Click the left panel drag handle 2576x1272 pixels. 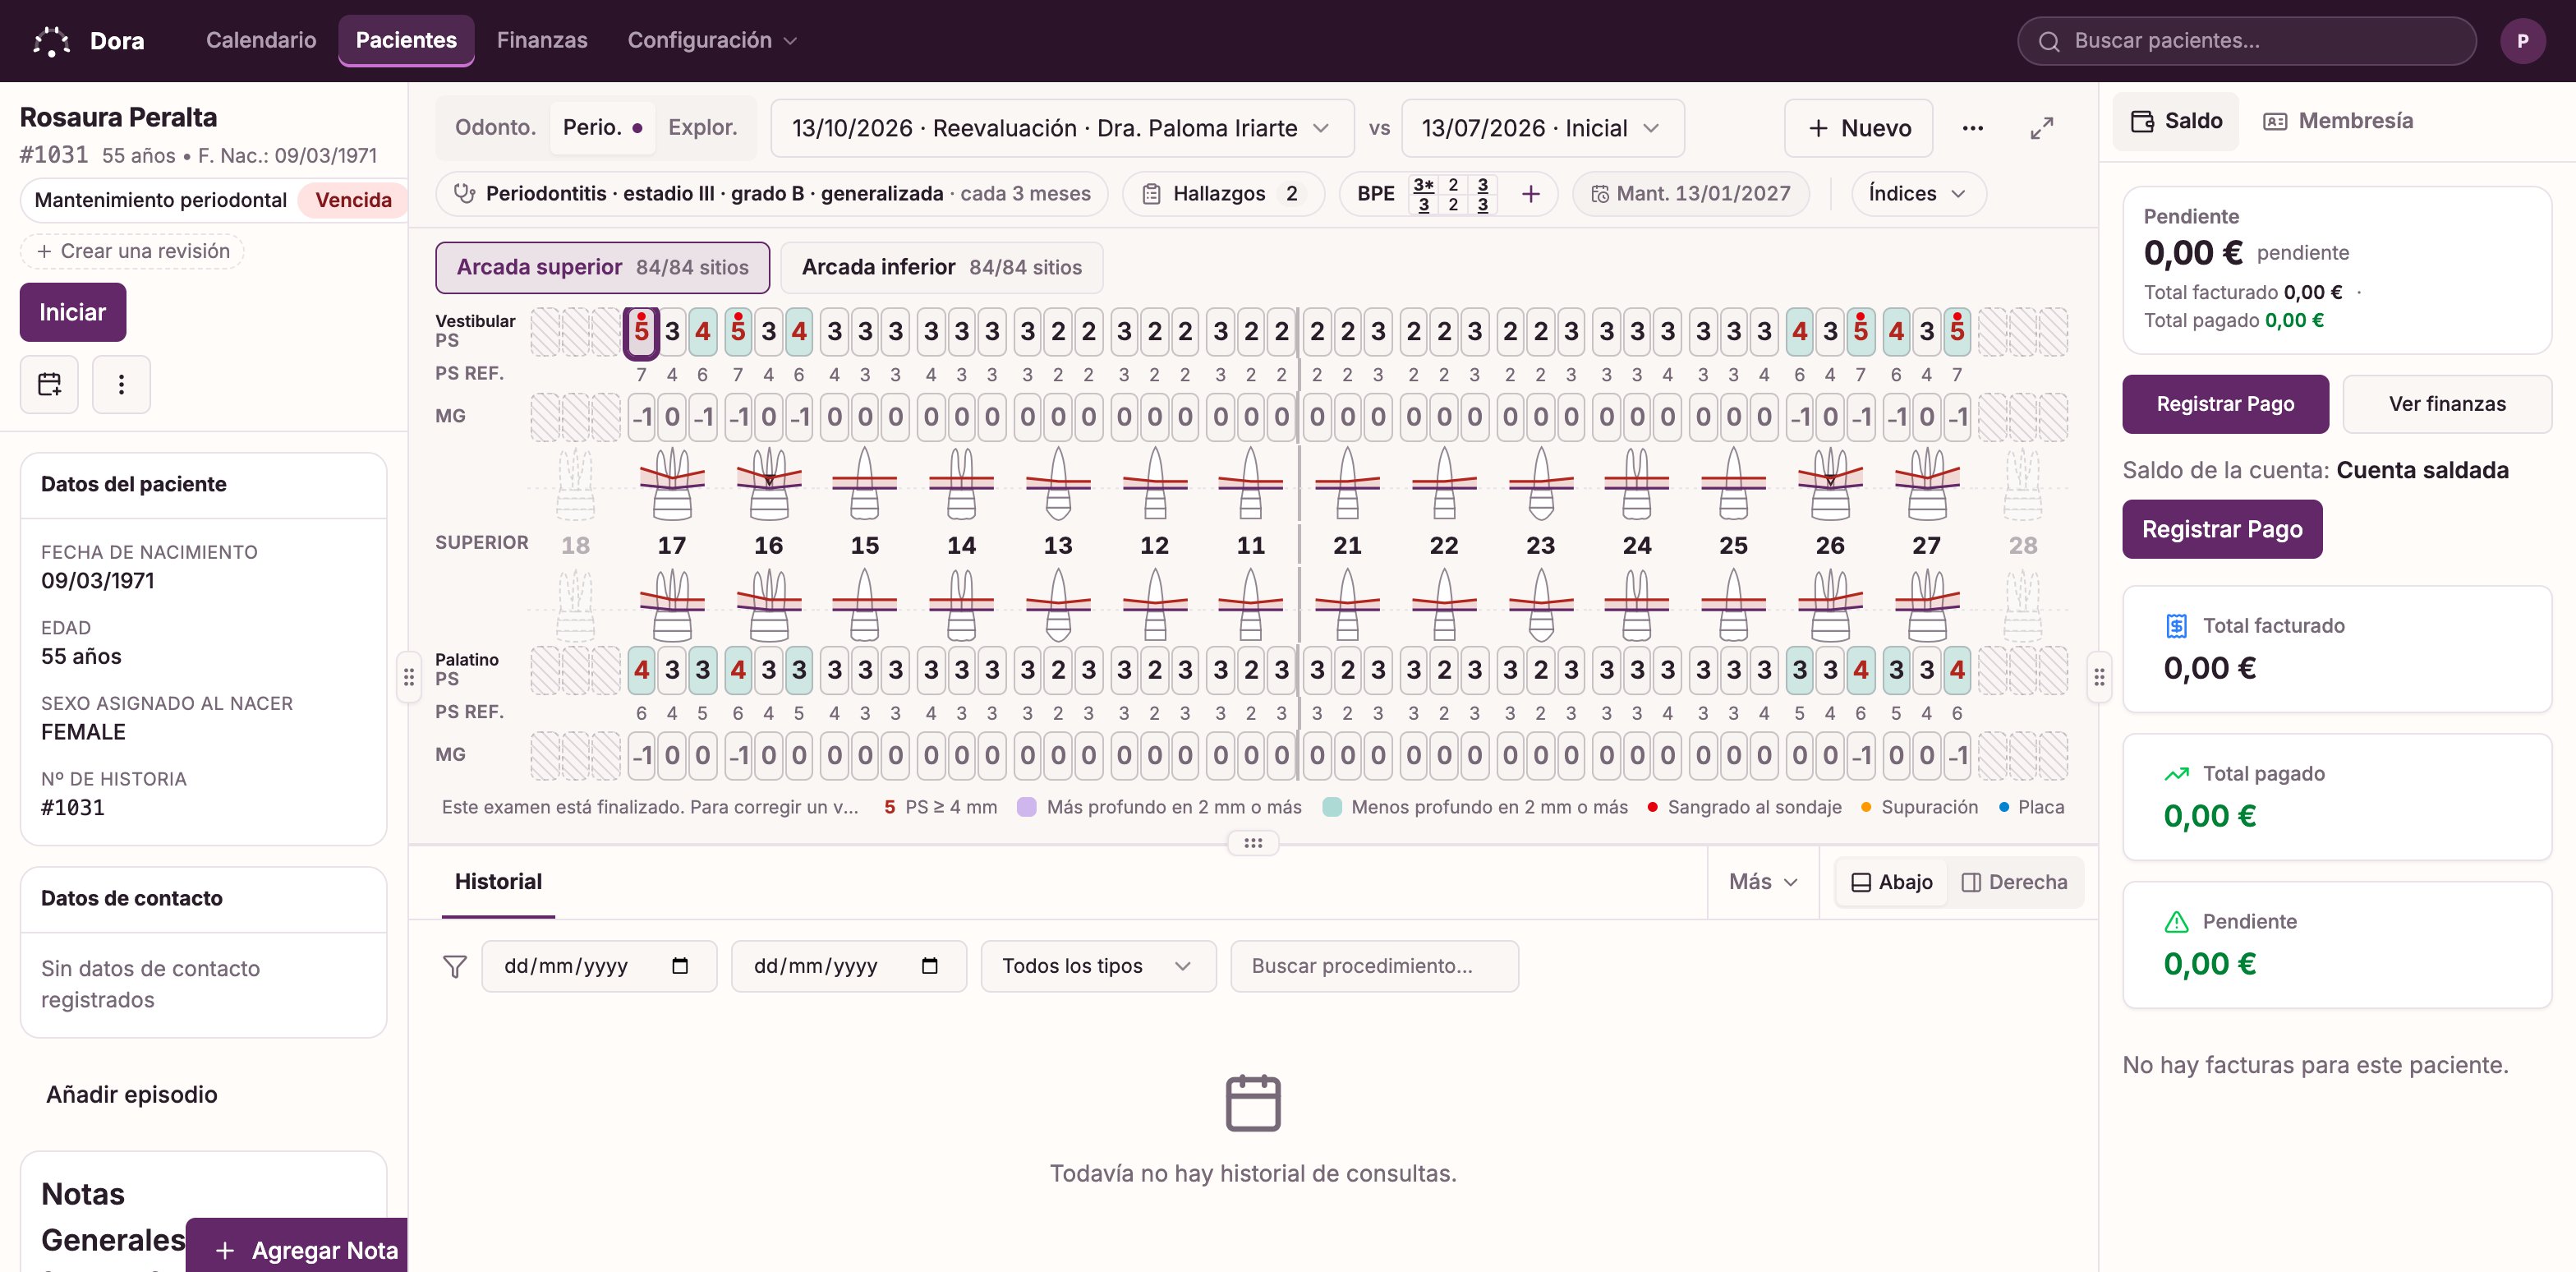408,677
